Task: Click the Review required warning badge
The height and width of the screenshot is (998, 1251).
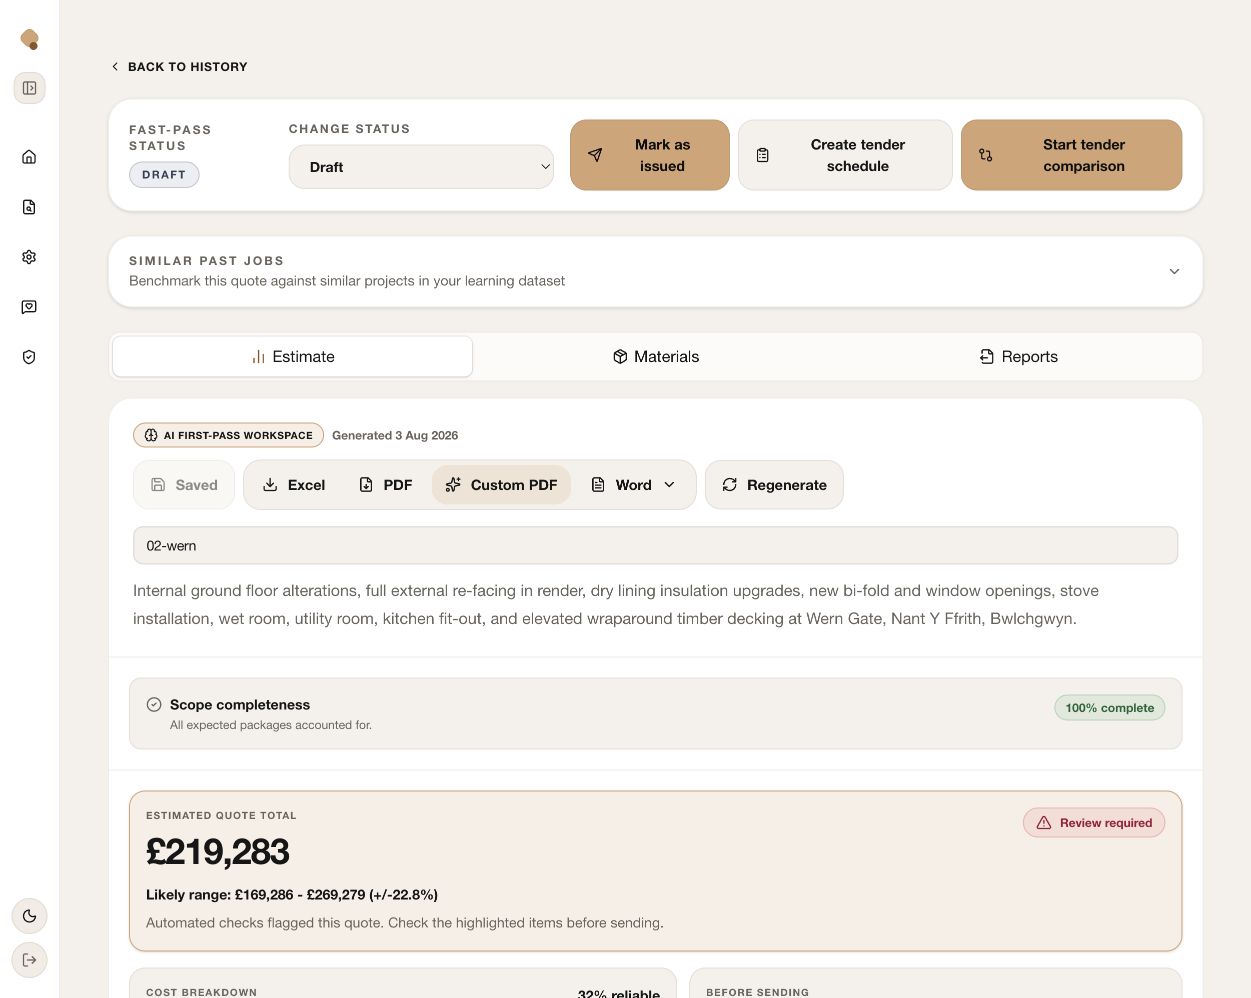Action: pyautogui.click(x=1094, y=823)
